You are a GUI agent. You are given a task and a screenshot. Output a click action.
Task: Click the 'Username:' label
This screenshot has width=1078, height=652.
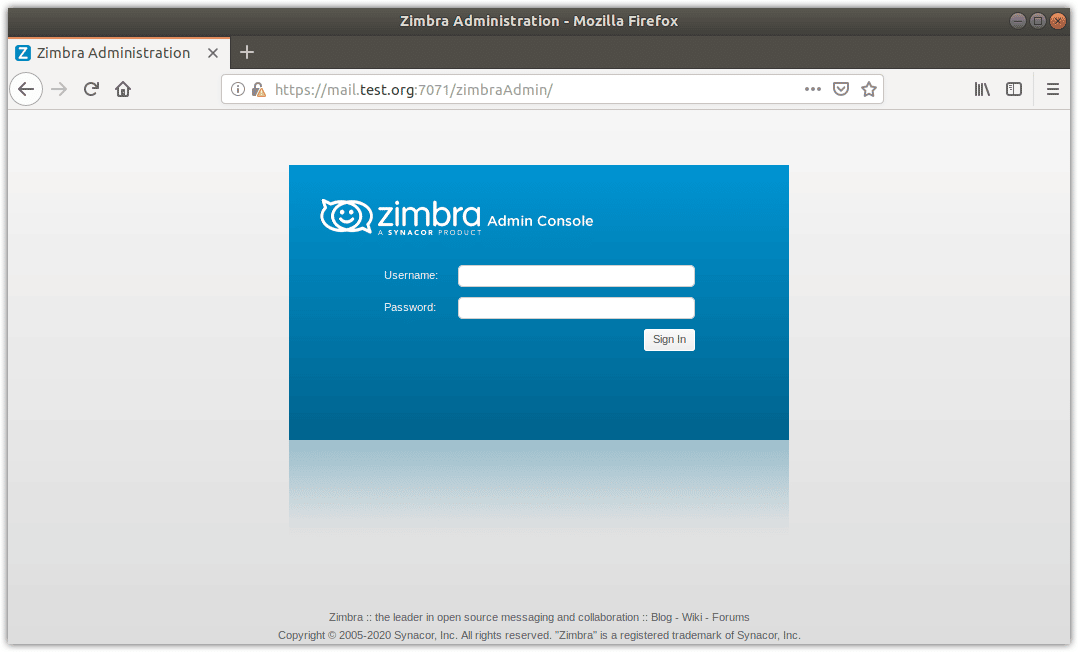[x=411, y=275]
